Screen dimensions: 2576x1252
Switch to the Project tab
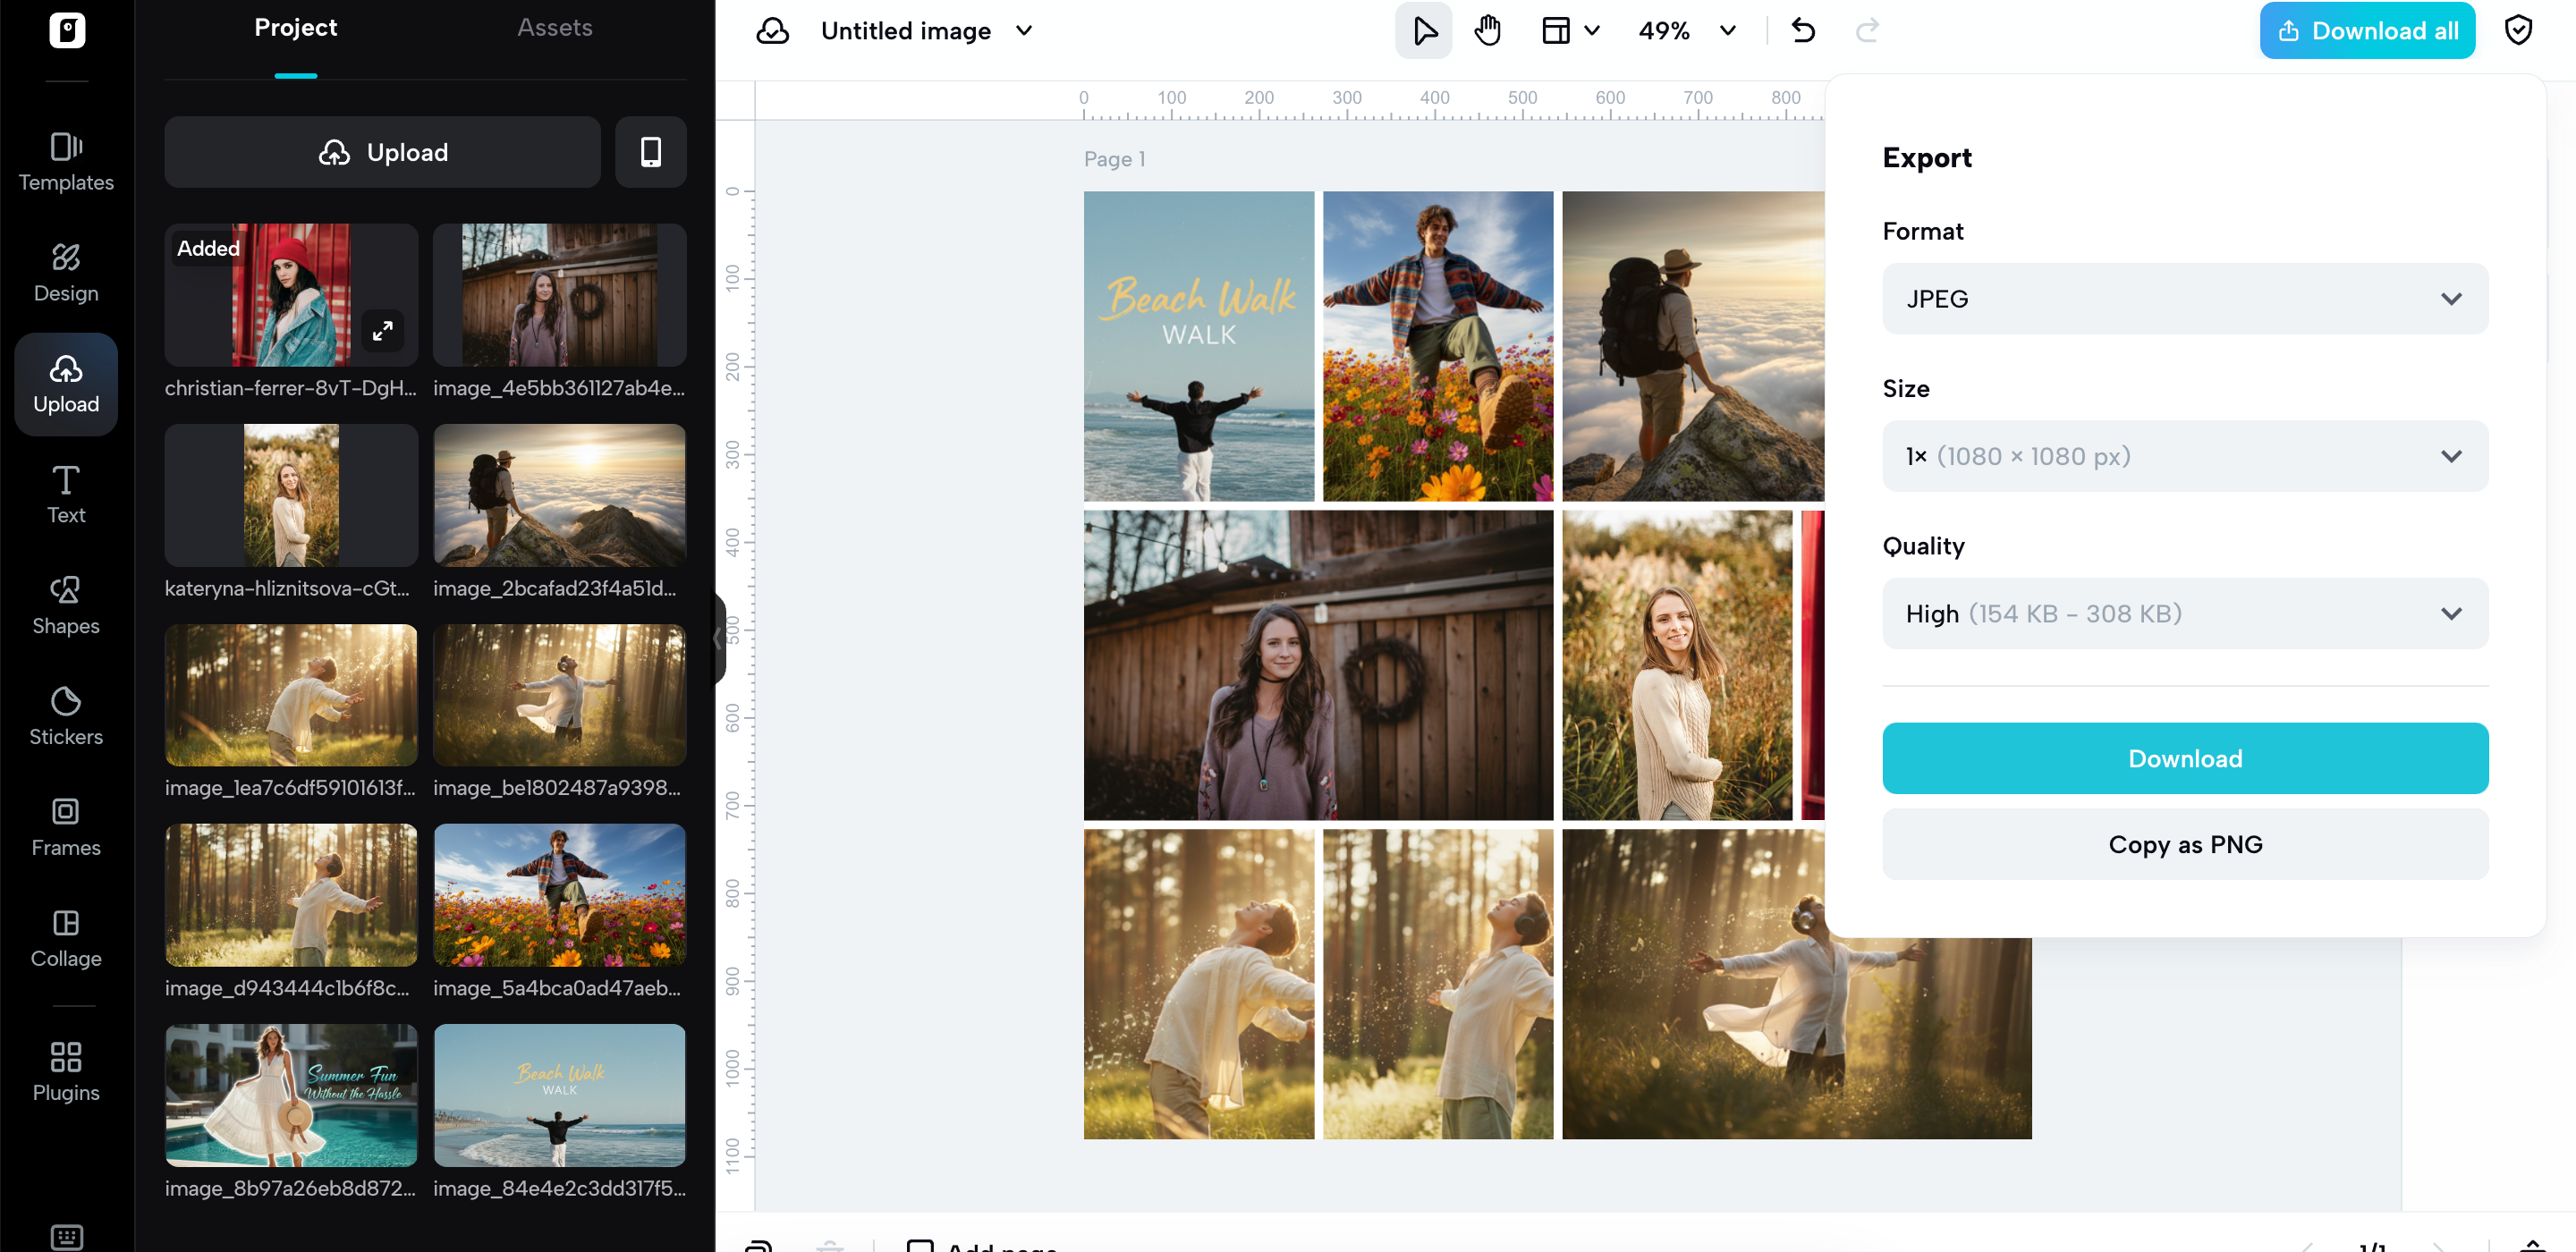coord(295,28)
